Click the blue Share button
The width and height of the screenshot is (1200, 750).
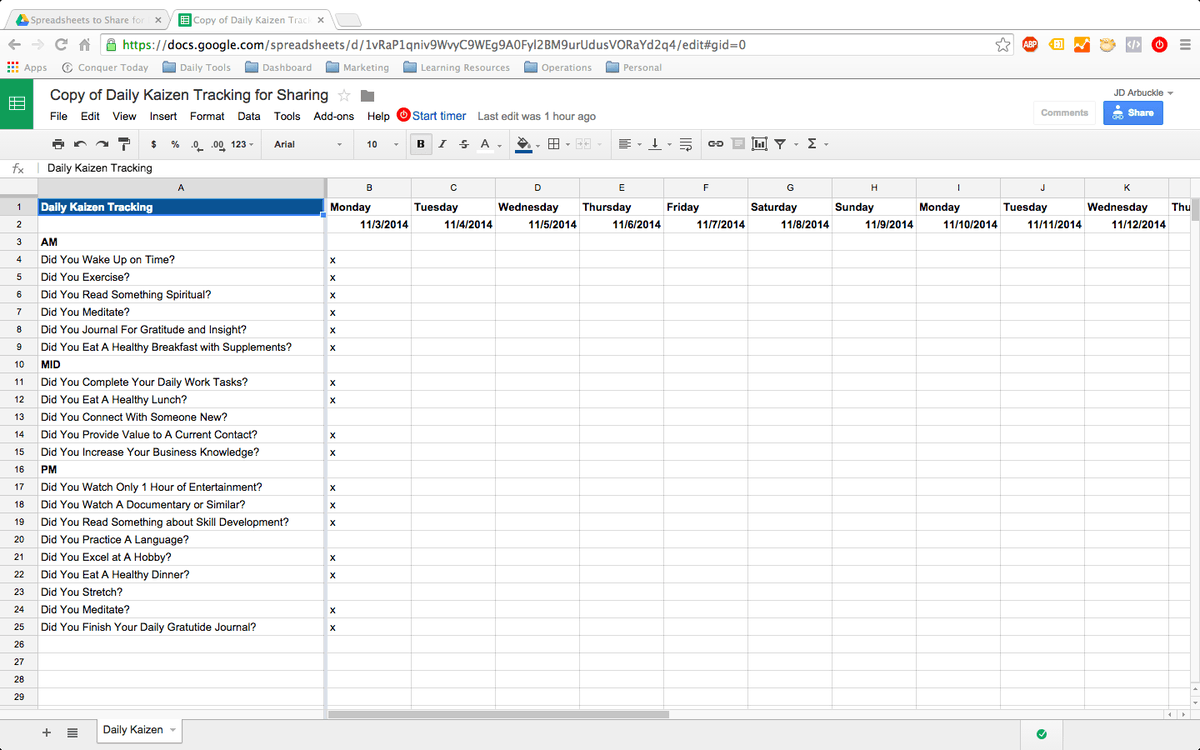click(x=1133, y=113)
